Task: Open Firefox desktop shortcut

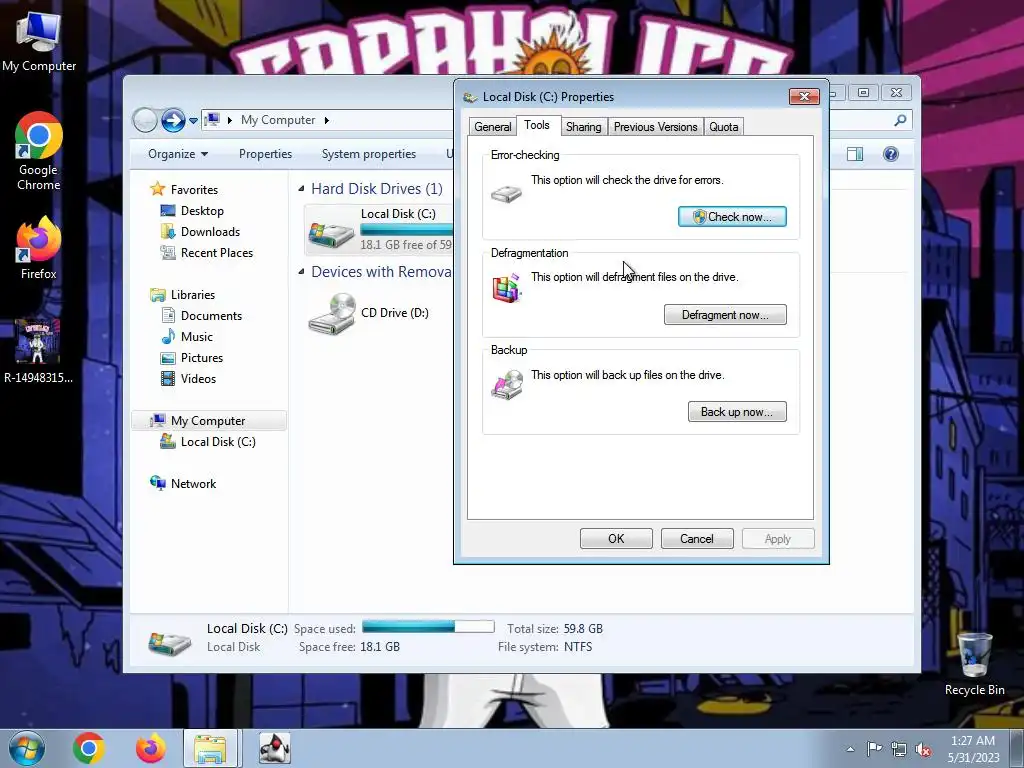Action: pyautogui.click(x=39, y=248)
